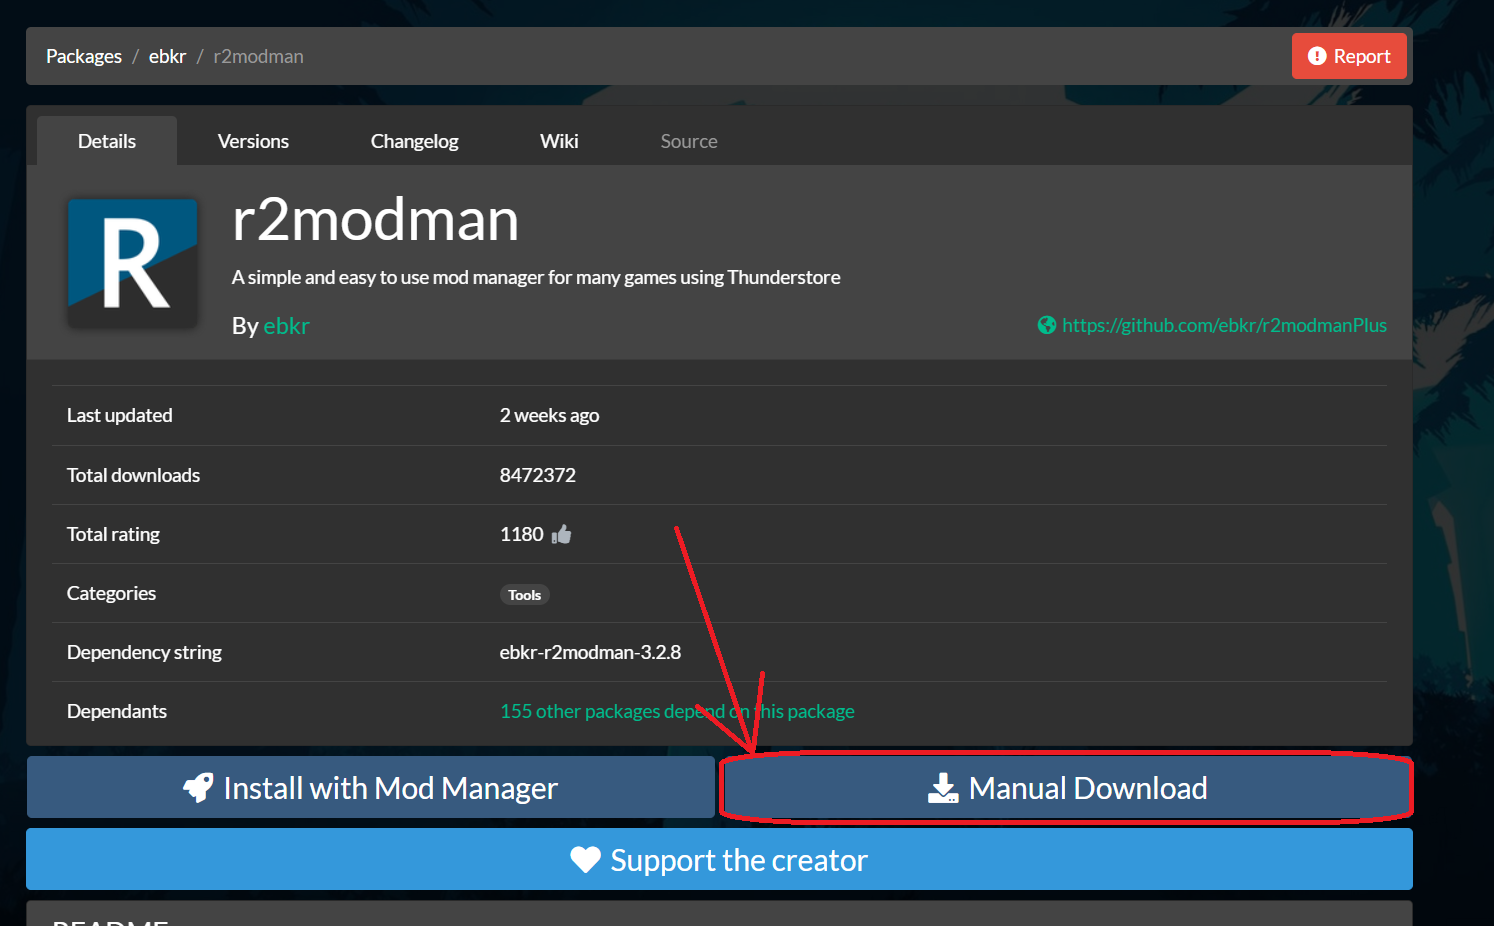
Task: Open the r2modmanPlus GitHub link
Action: [x=1224, y=325]
